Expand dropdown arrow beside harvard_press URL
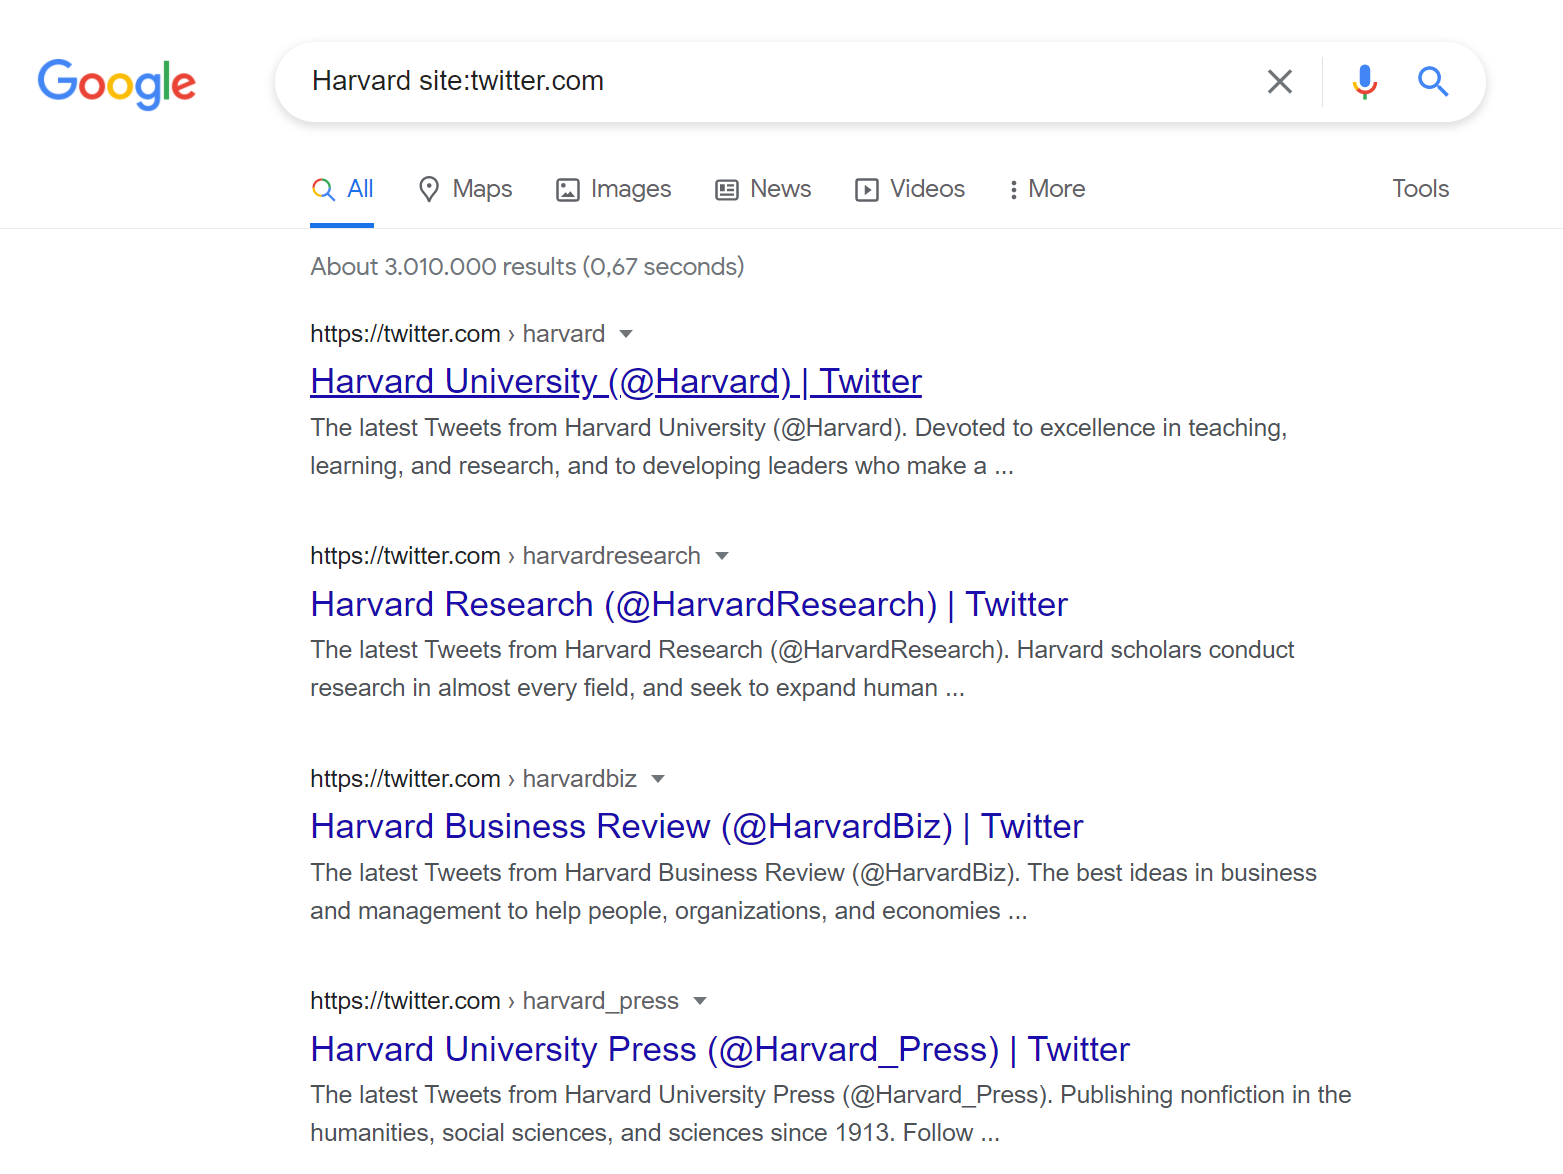This screenshot has width=1563, height=1174. click(x=700, y=1001)
